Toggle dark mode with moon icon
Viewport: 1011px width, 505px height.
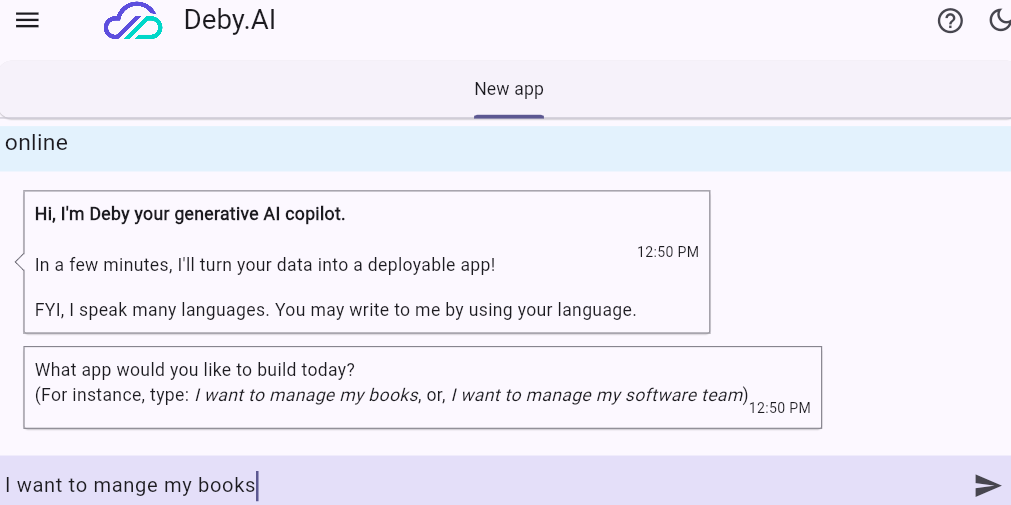coord(1000,20)
